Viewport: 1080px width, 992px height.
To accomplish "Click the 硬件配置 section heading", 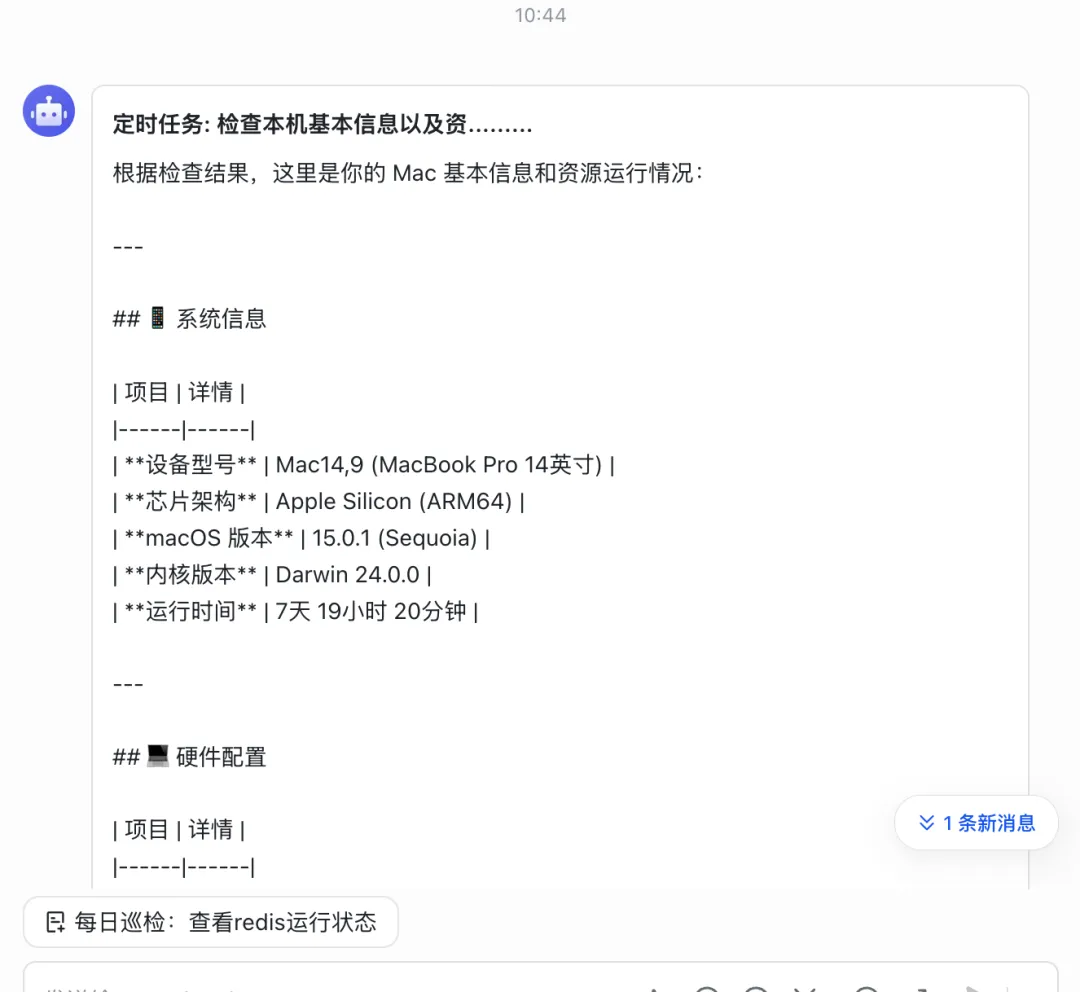I will [220, 757].
